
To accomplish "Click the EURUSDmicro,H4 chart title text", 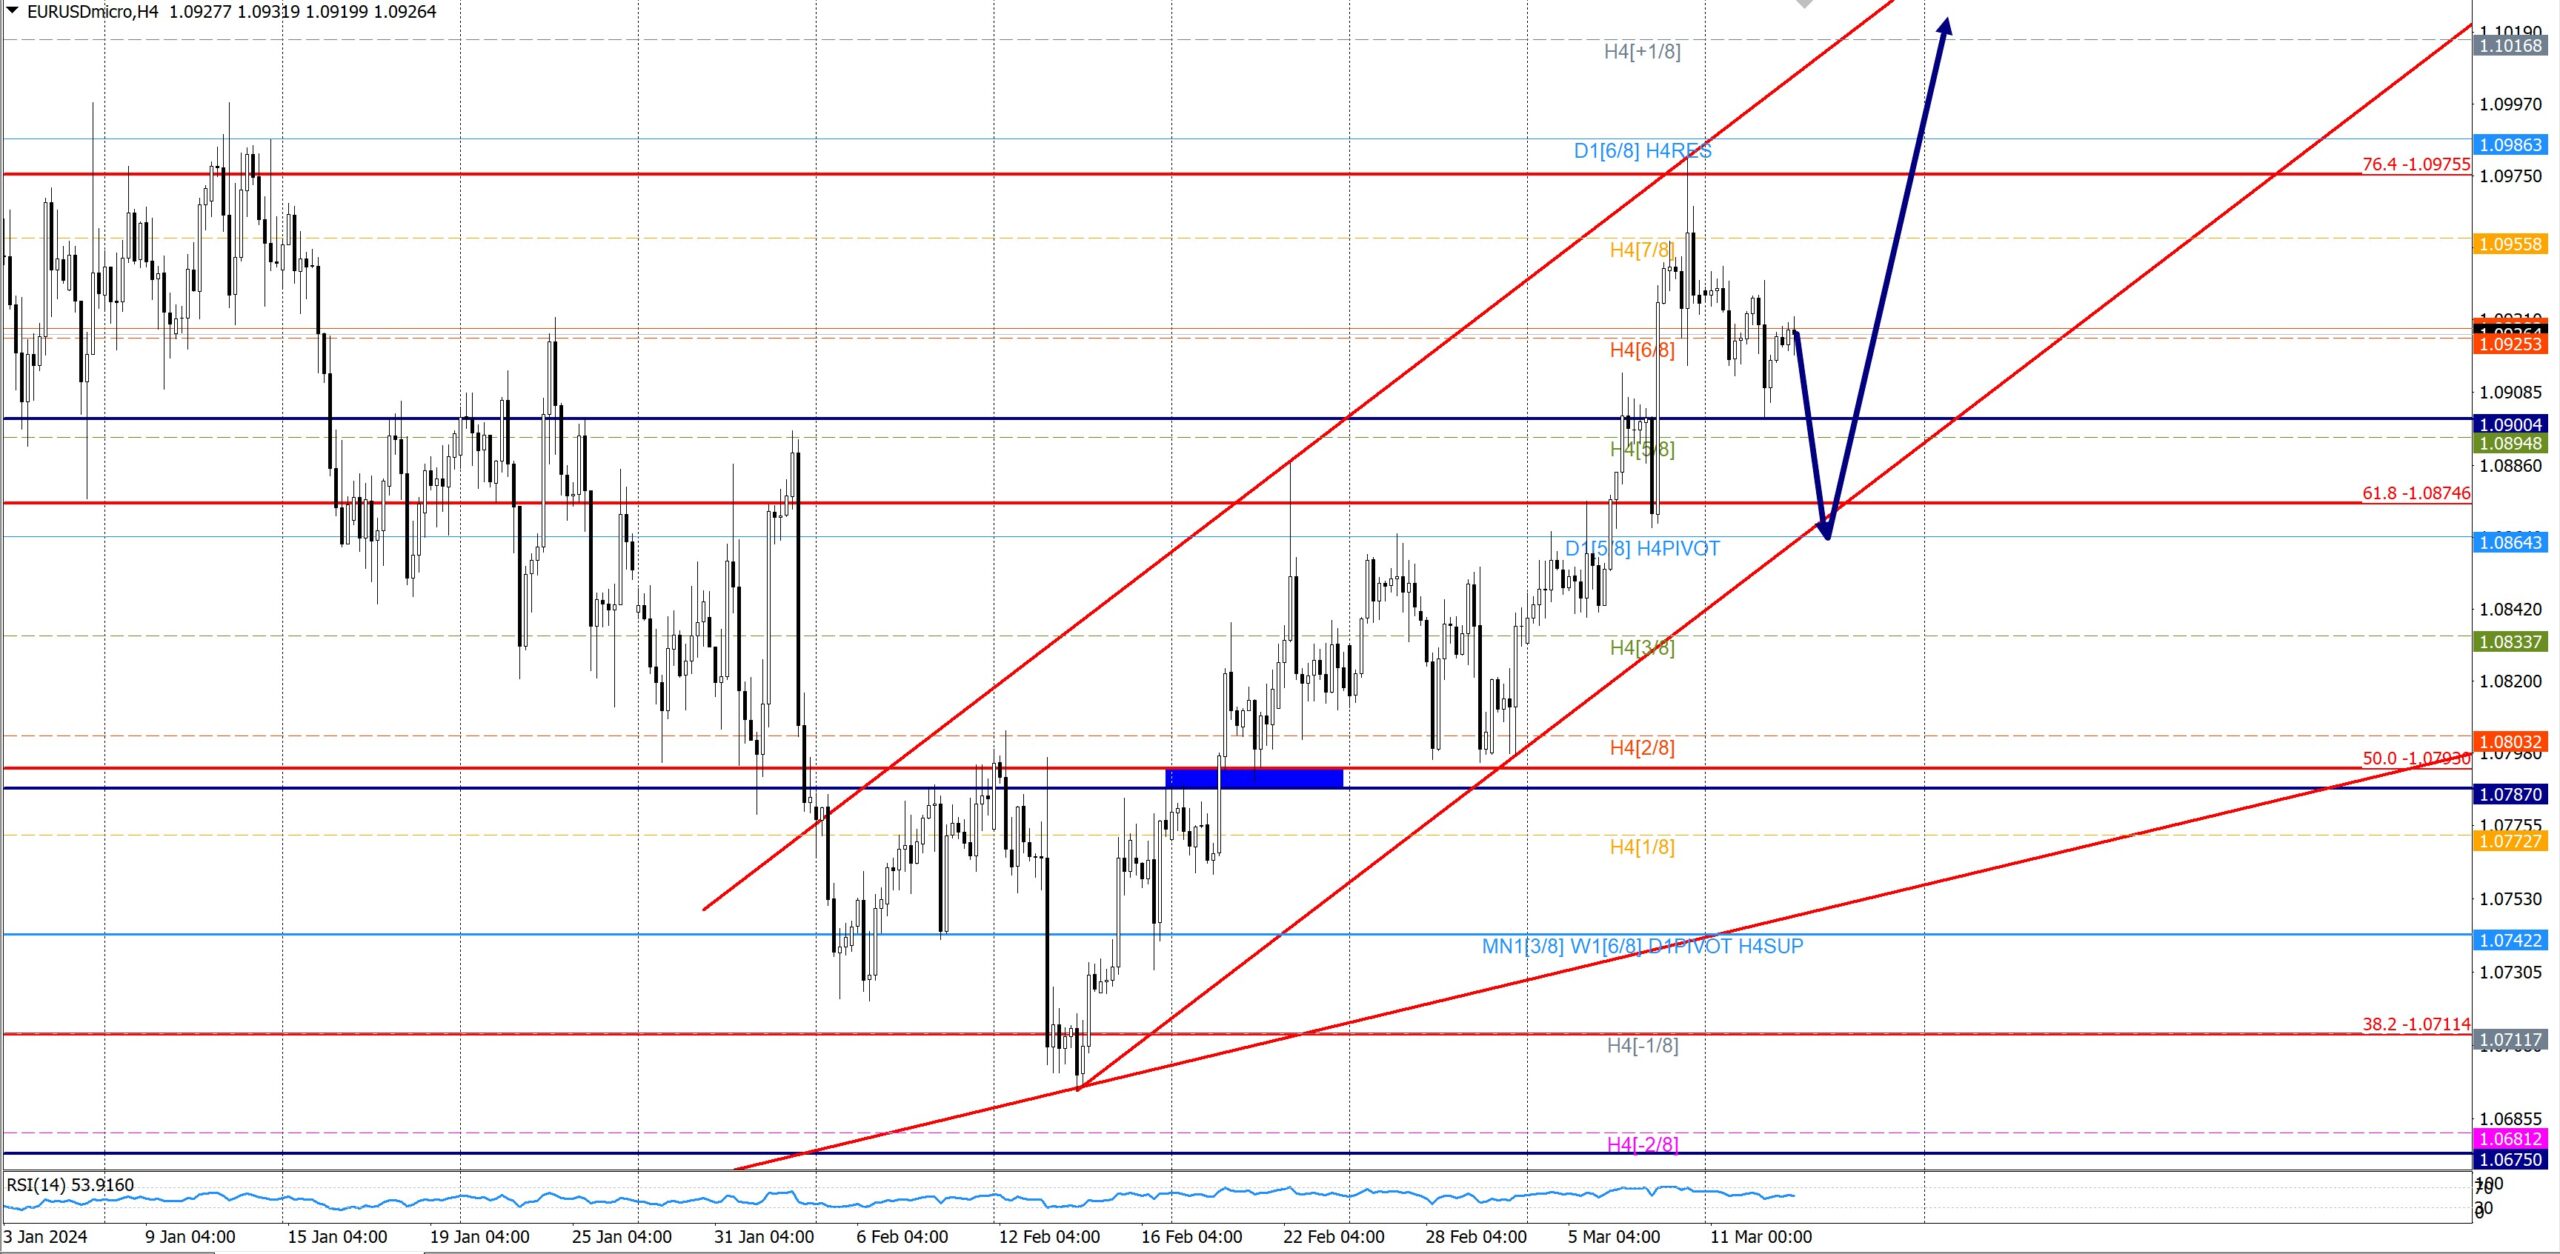I will click(x=92, y=12).
